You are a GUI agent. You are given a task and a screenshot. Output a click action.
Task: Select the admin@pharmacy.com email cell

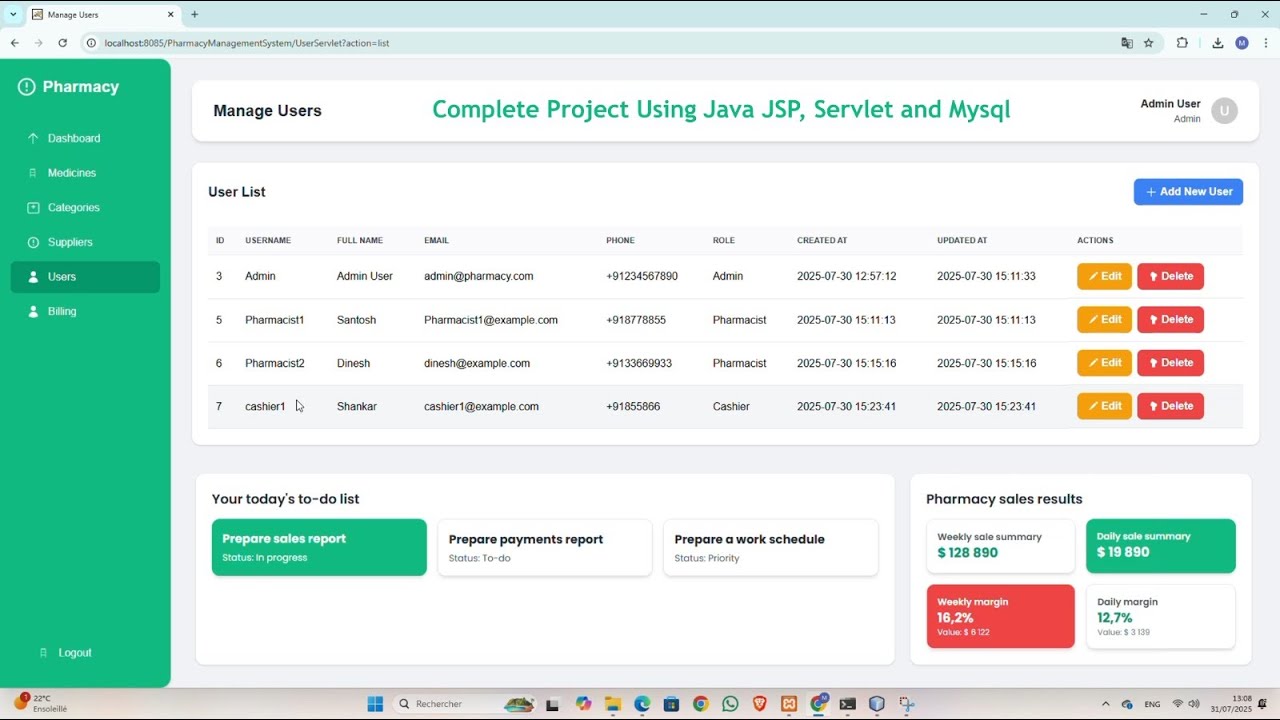pyautogui.click(x=478, y=276)
